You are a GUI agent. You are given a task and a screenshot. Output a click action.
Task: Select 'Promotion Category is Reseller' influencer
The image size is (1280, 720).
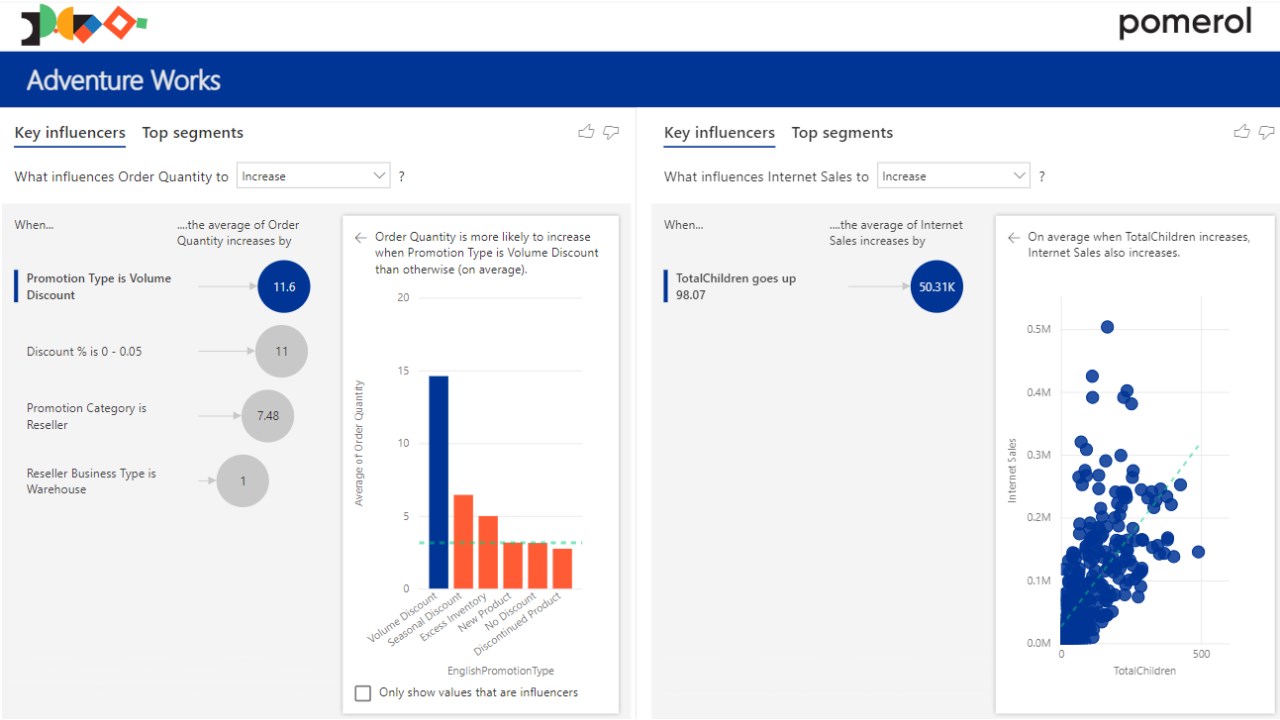pyautogui.click(x=87, y=416)
